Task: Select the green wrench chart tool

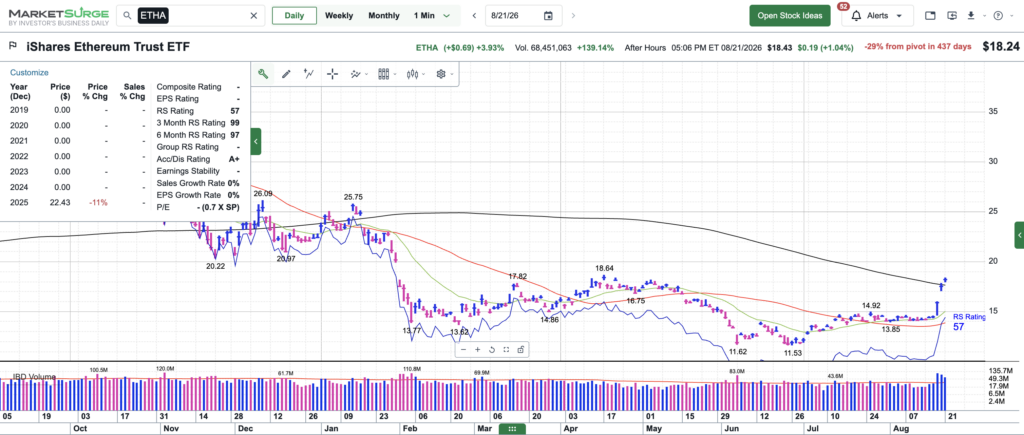Action: [x=263, y=74]
